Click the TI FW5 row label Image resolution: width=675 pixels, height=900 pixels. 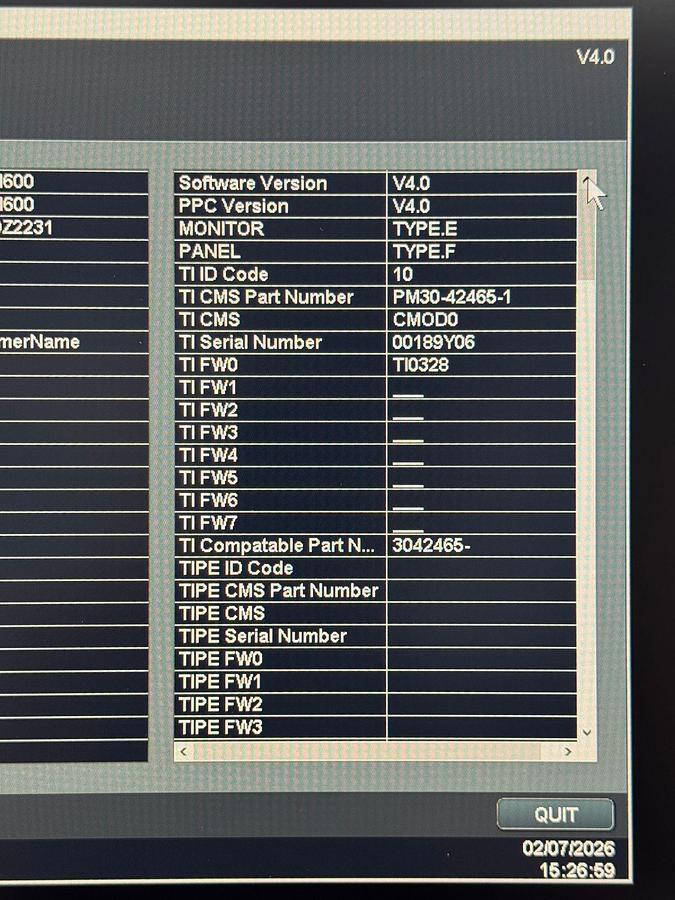pyautogui.click(x=208, y=478)
